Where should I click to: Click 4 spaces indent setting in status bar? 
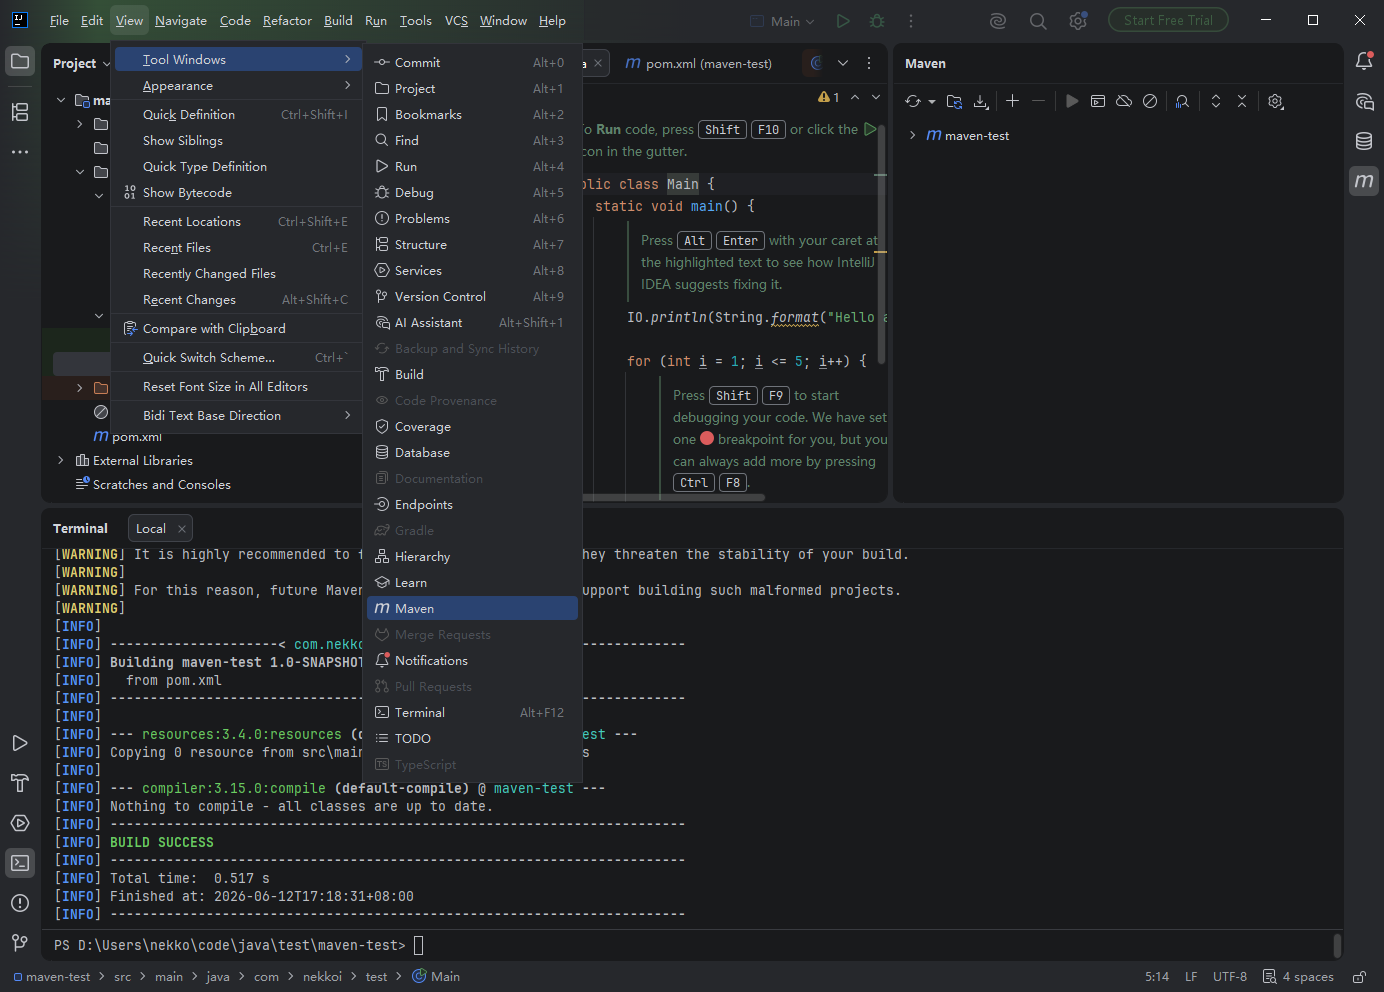coord(1298,976)
